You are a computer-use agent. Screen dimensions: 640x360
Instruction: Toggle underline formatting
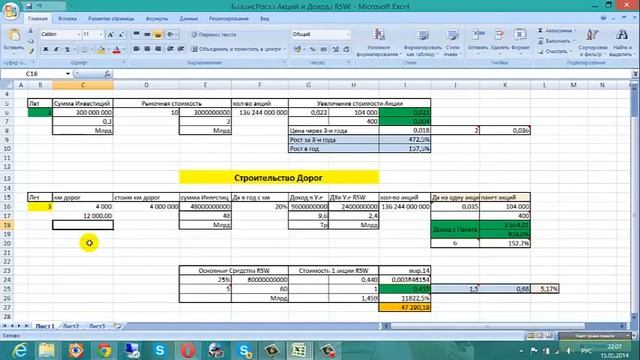pos(67,49)
